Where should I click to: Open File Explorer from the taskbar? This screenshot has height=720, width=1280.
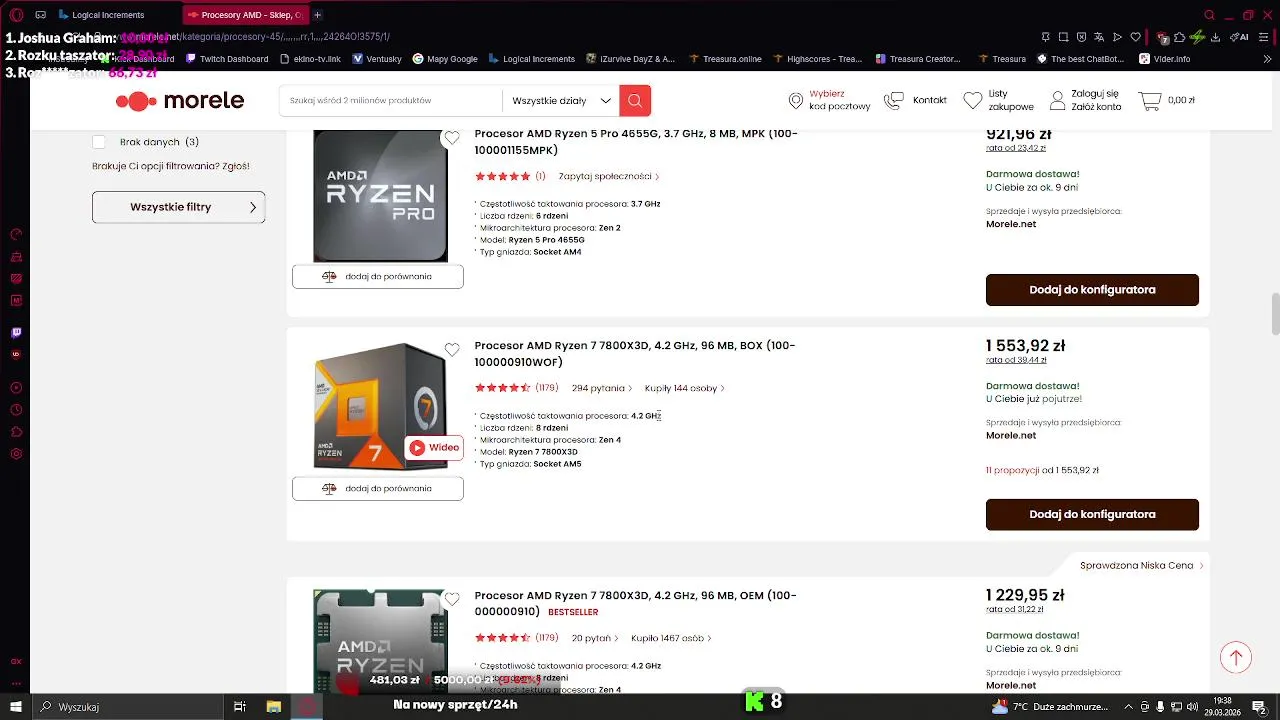coord(273,707)
